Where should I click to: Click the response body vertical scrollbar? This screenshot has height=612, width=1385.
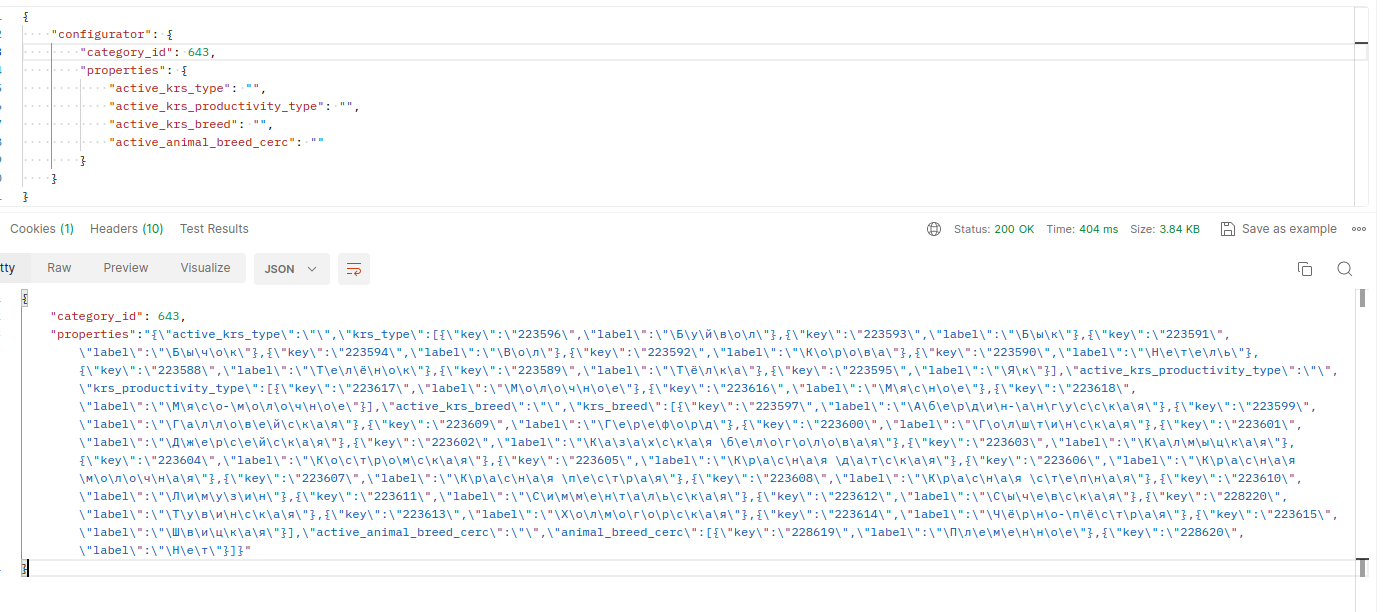pos(1361,432)
